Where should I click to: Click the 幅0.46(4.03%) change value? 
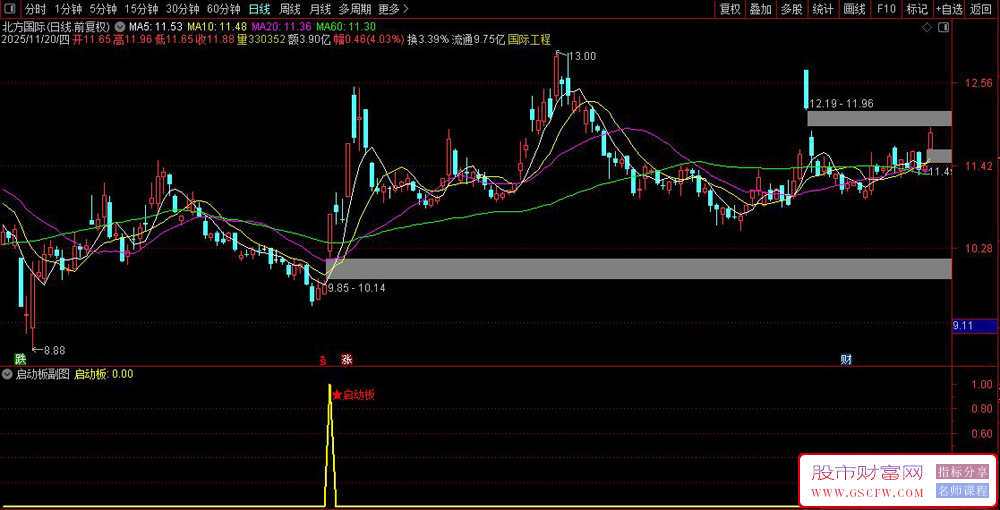pyautogui.click(x=369, y=40)
